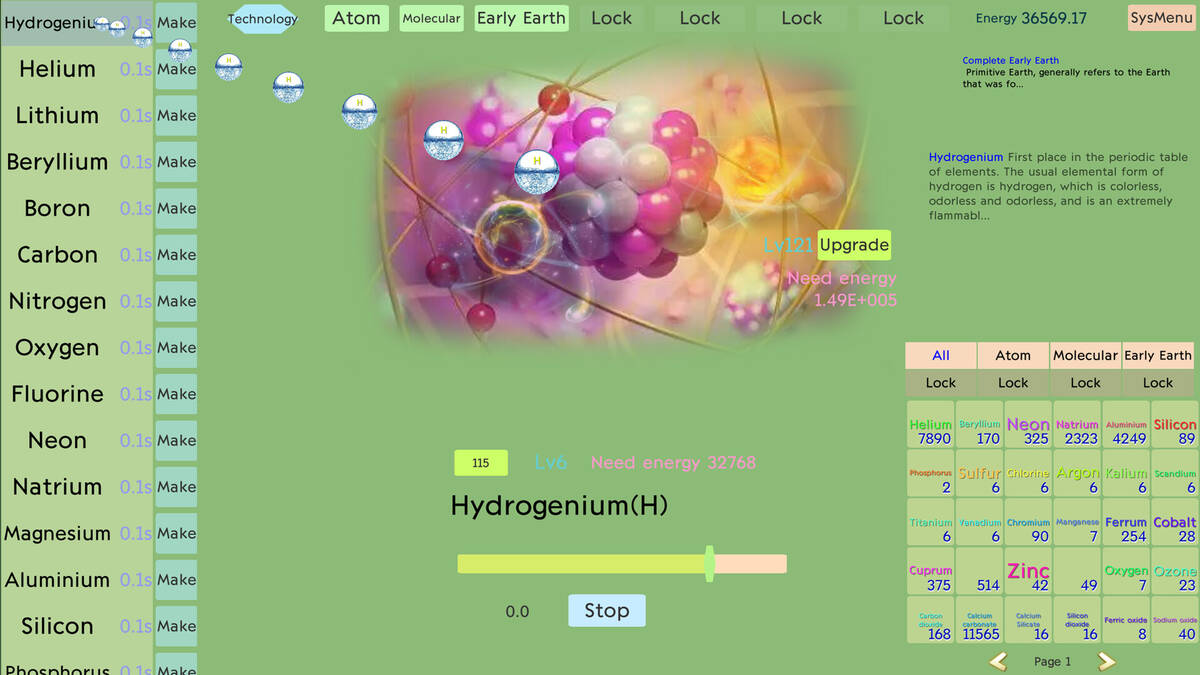Viewport: 1200px width, 675px height.
Task: Open the SysMenu
Action: tap(1161, 18)
